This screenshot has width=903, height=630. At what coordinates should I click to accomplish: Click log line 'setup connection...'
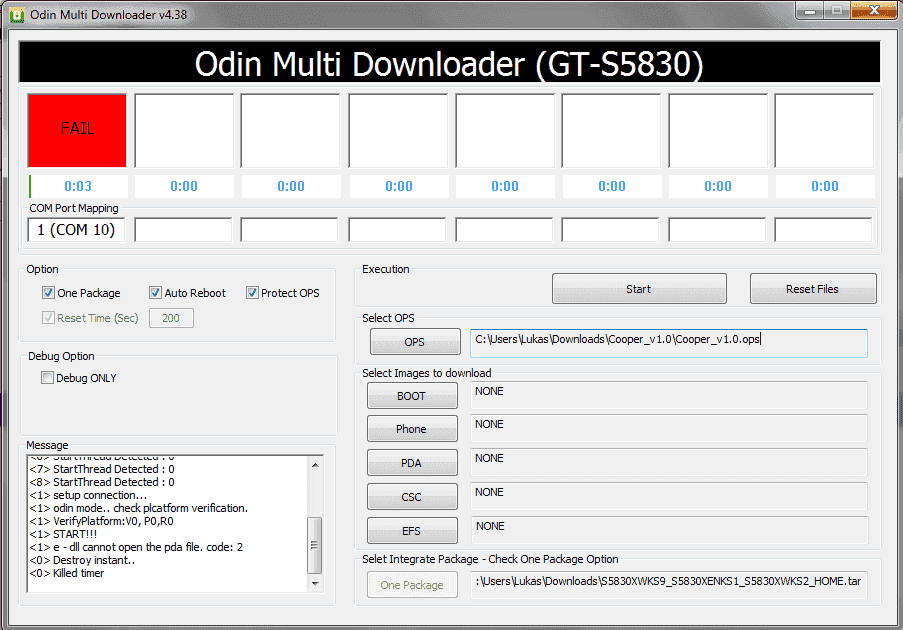click(88, 495)
